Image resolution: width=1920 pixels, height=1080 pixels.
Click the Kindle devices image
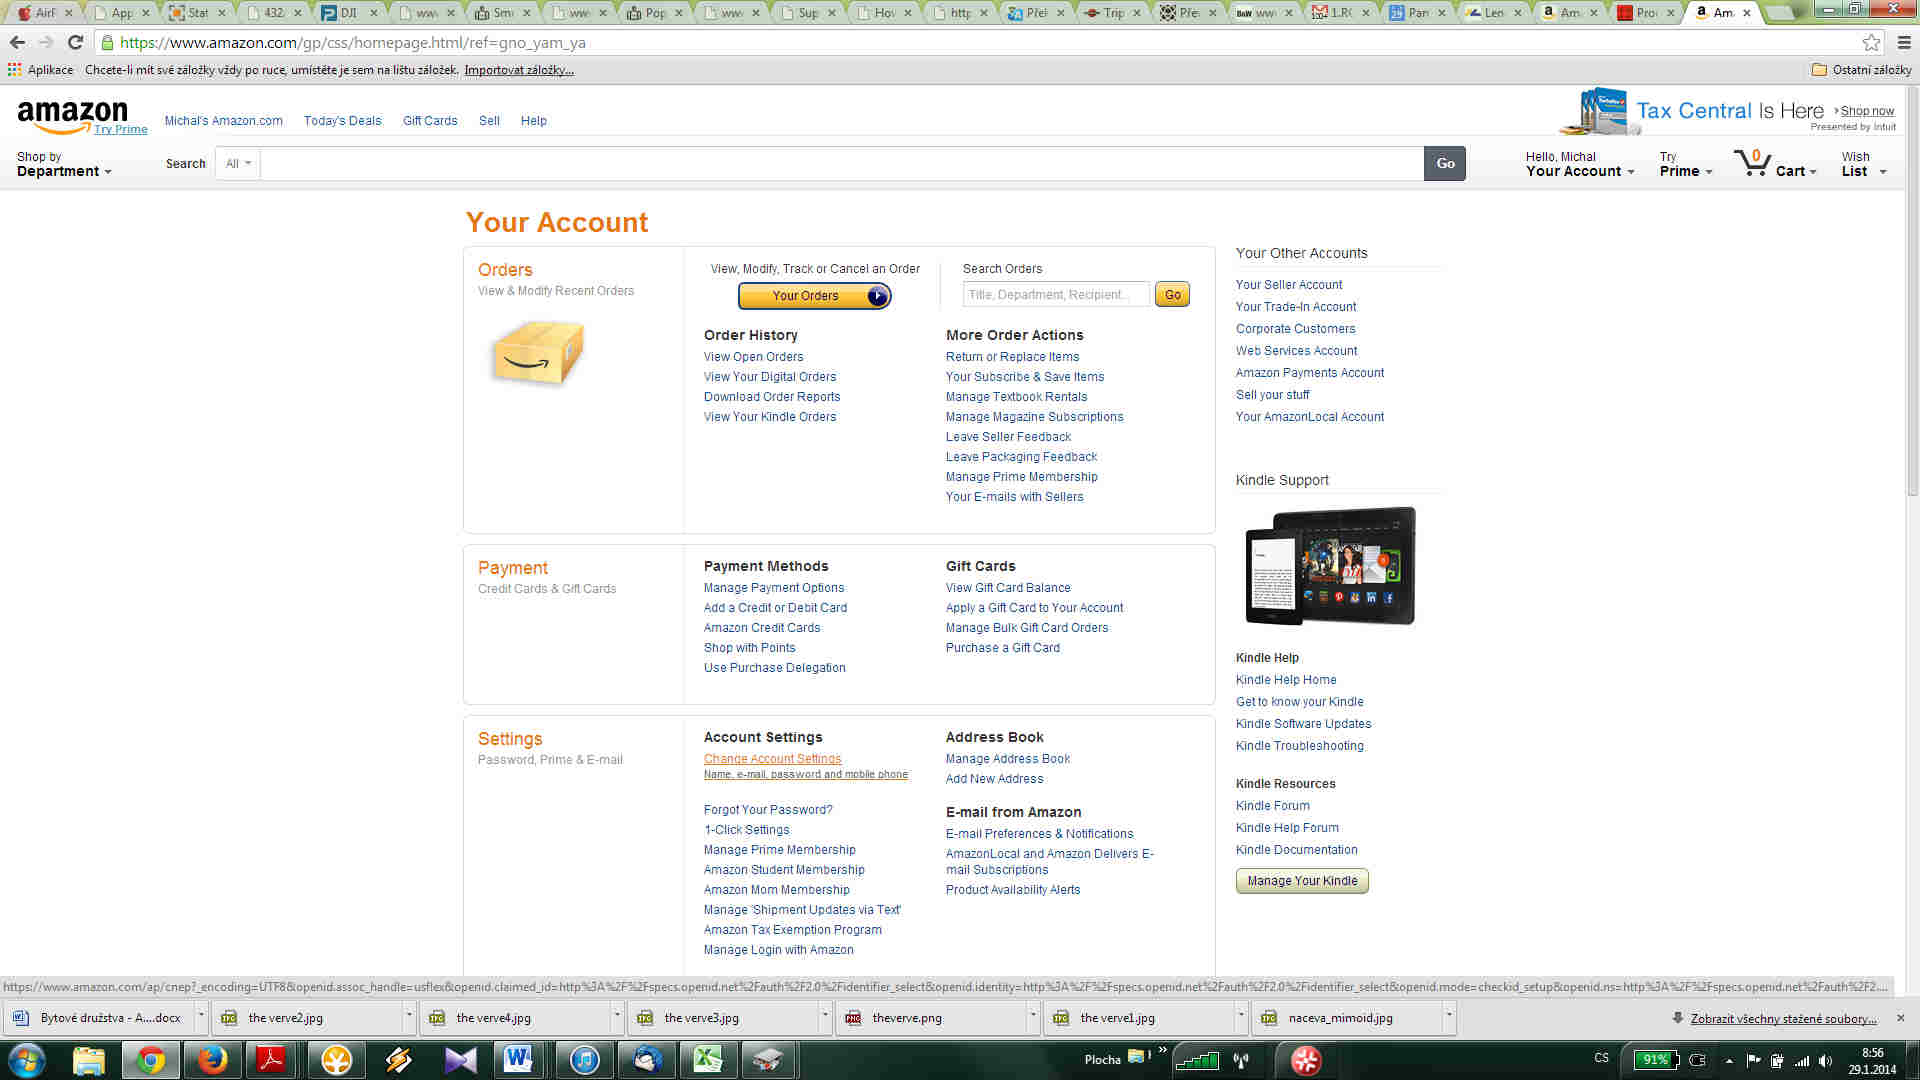pos(1330,566)
